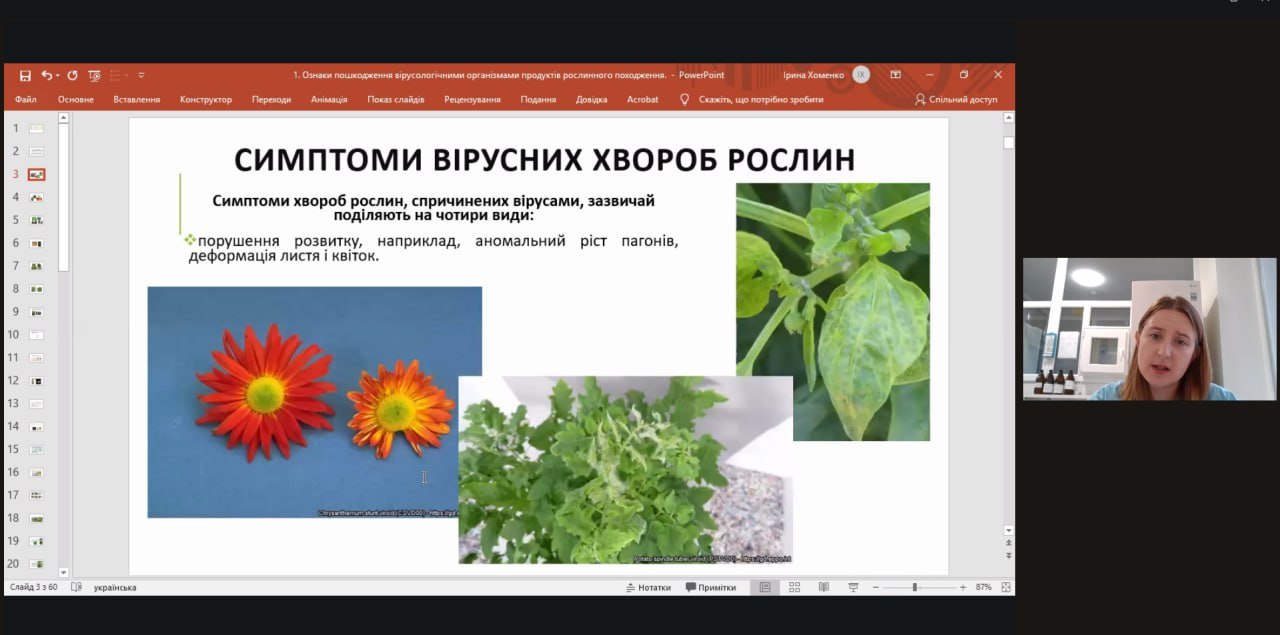This screenshot has width=1280, height=635.
Task: Switch to Reading view icon
Action: pyautogui.click(x=823, y=587)
